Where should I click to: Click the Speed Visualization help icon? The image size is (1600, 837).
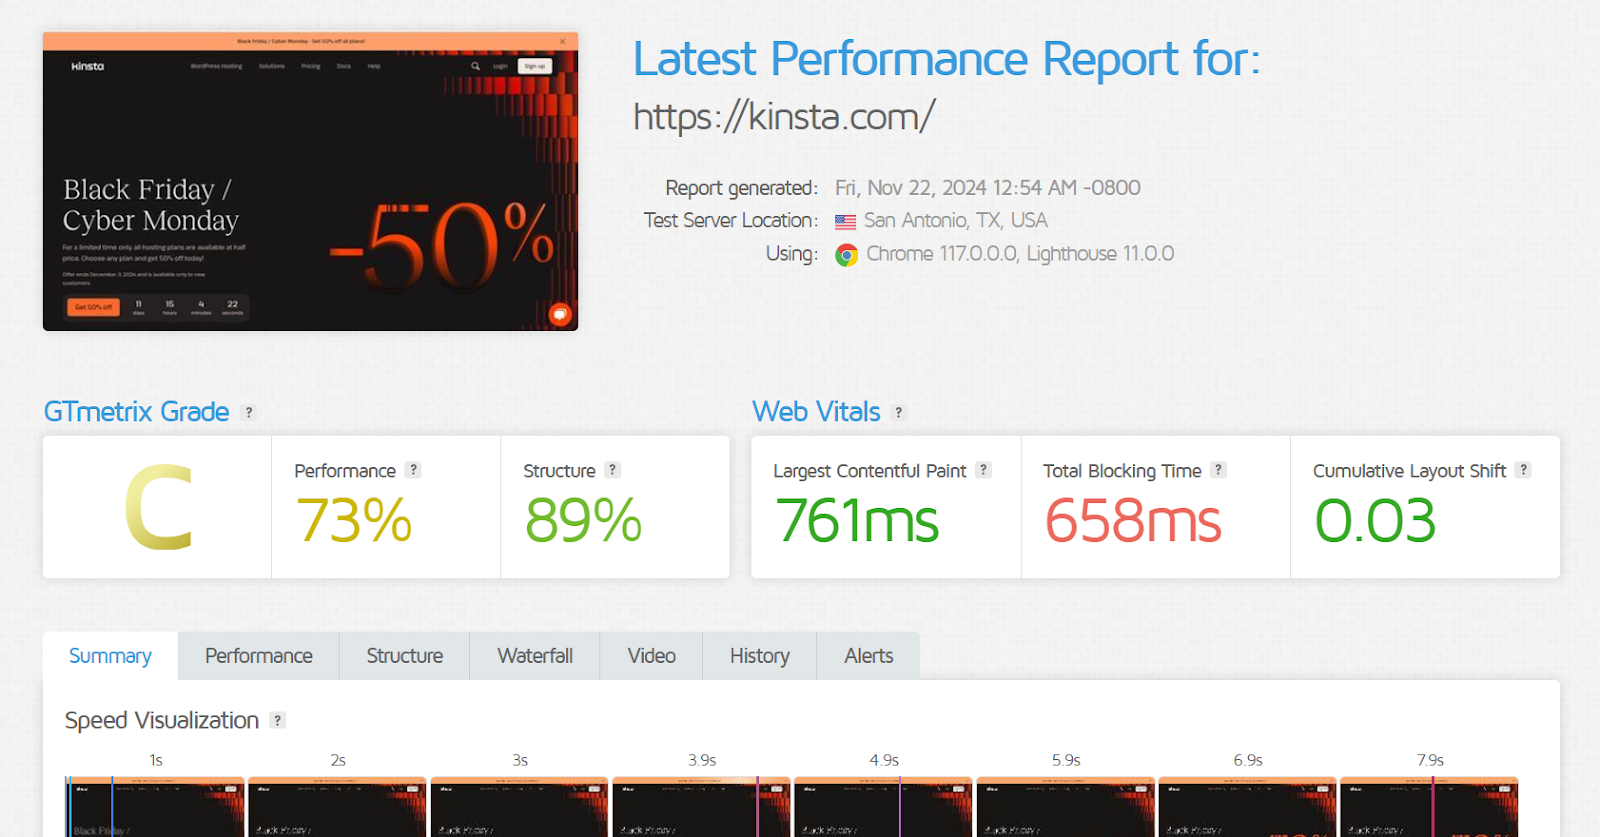278,720
